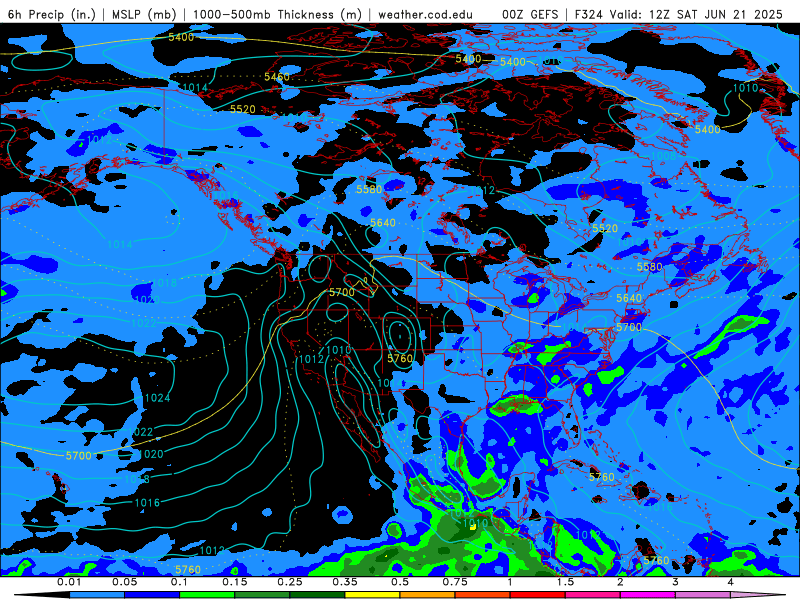This screenshot has width=800, height=600.
Task: Click the orange 0.5–0.75 legend swatch
Action: tap(428, 595)
